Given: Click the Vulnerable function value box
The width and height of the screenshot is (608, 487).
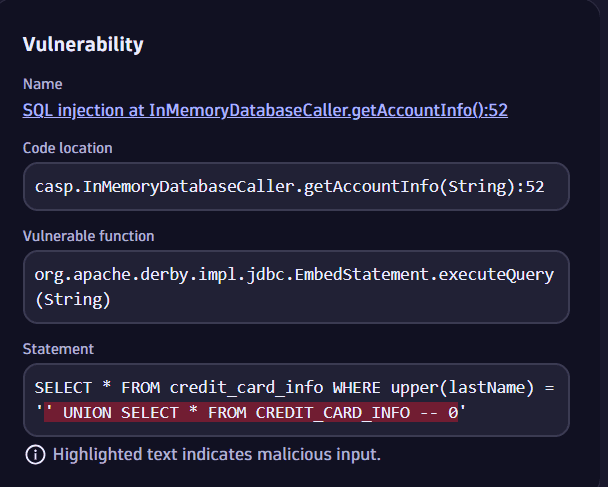Looking at the screenshot, I should coord(296,286).
